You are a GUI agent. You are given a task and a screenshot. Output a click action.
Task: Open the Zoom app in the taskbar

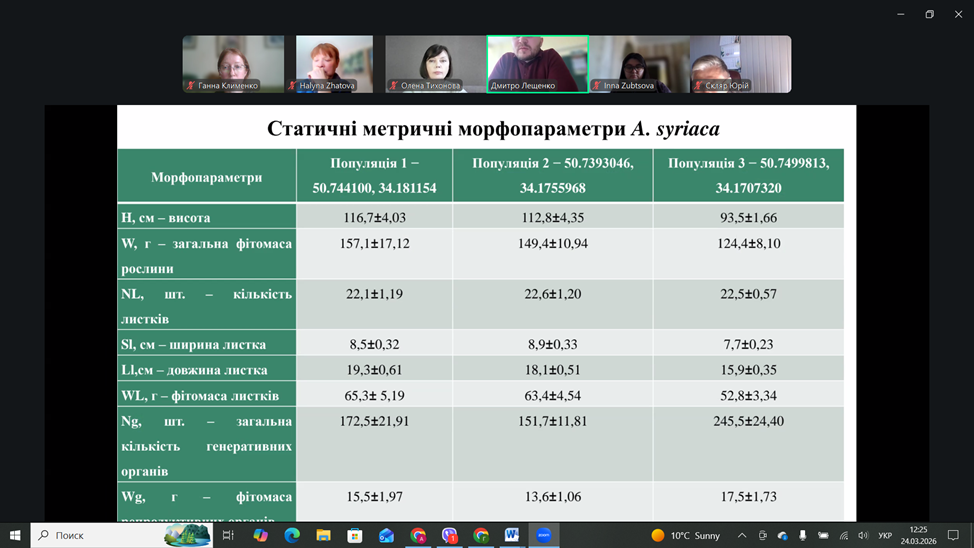coord(544,535)
